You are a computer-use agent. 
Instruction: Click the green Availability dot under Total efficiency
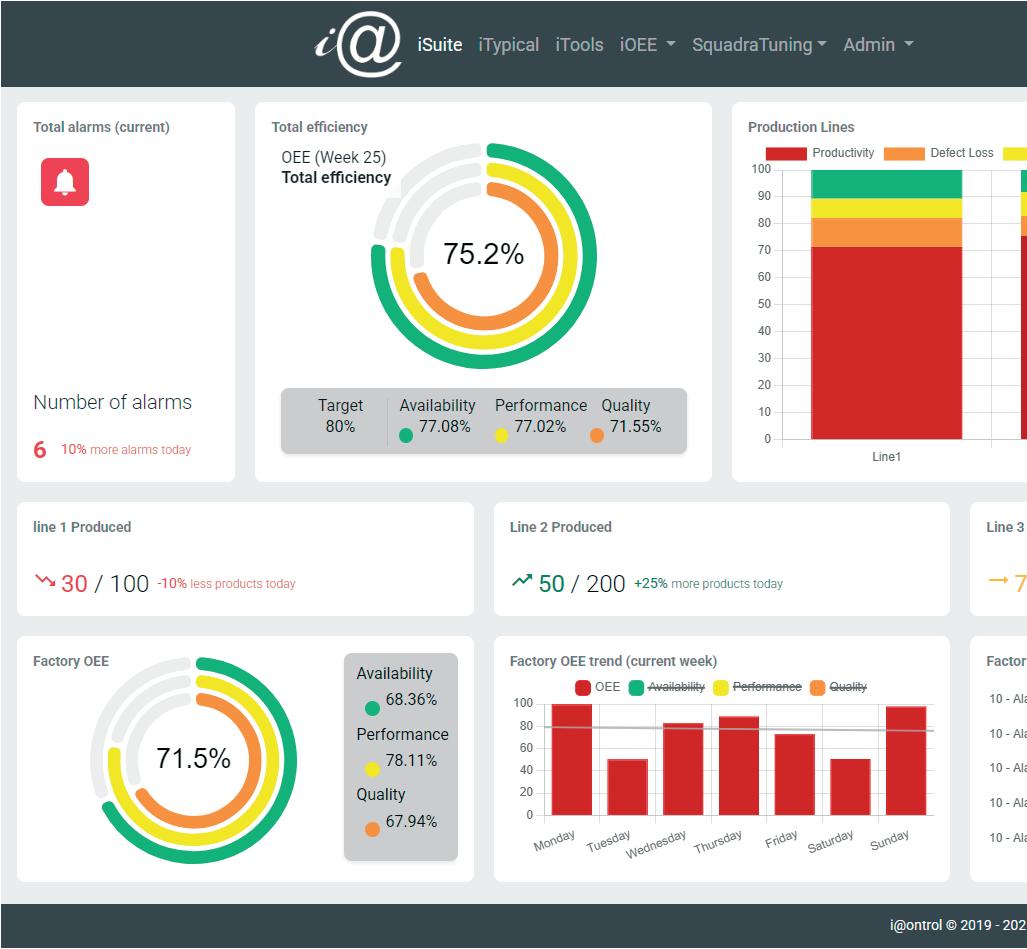coord(406,436)
